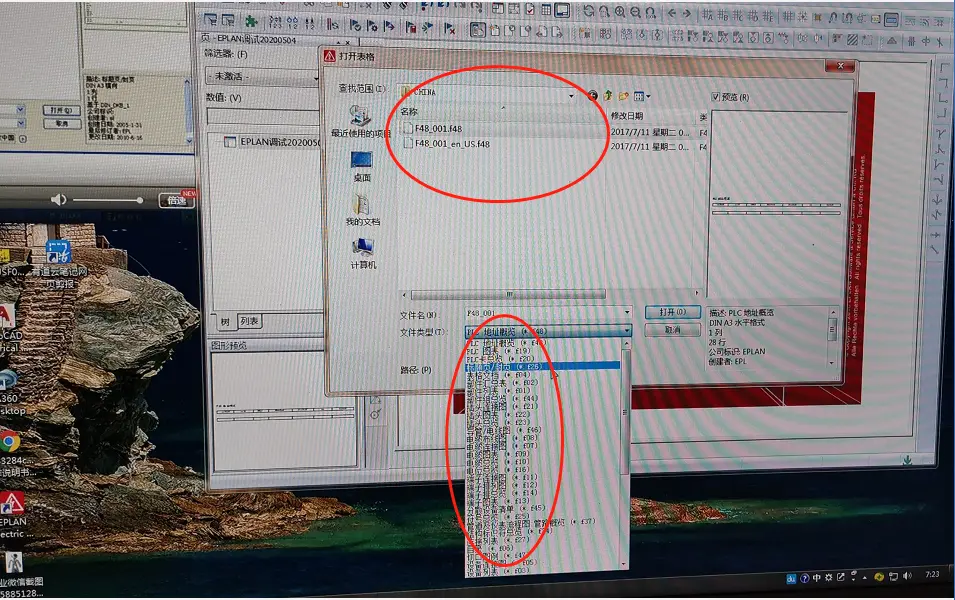Screen dimensions: 955x600
Task: Sort files by 名称 column header
Action: coord(409,111)
